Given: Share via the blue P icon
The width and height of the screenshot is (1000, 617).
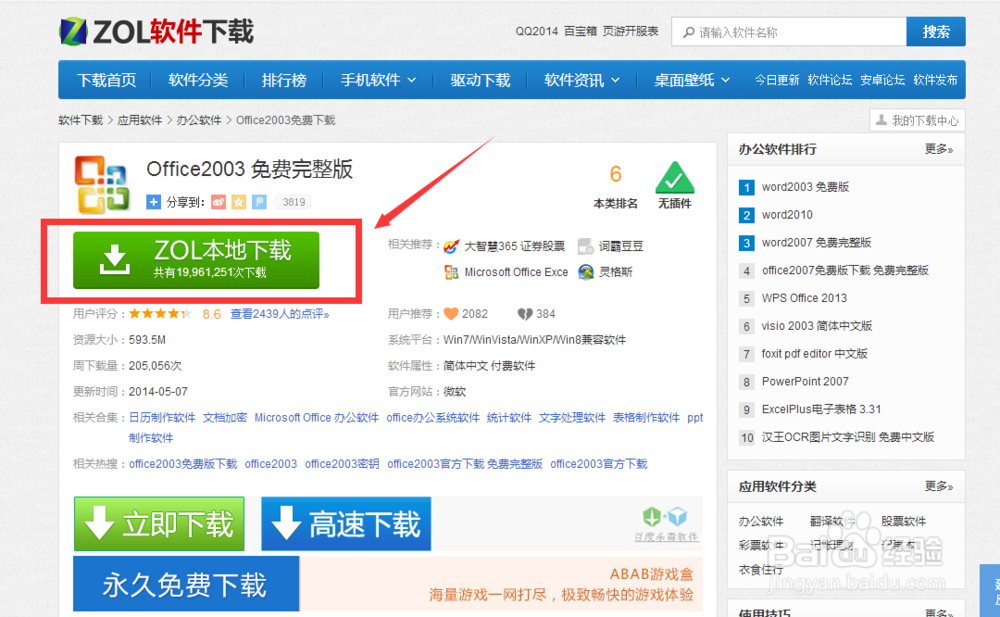Looking at the screenshot, I should pos(259,202).
